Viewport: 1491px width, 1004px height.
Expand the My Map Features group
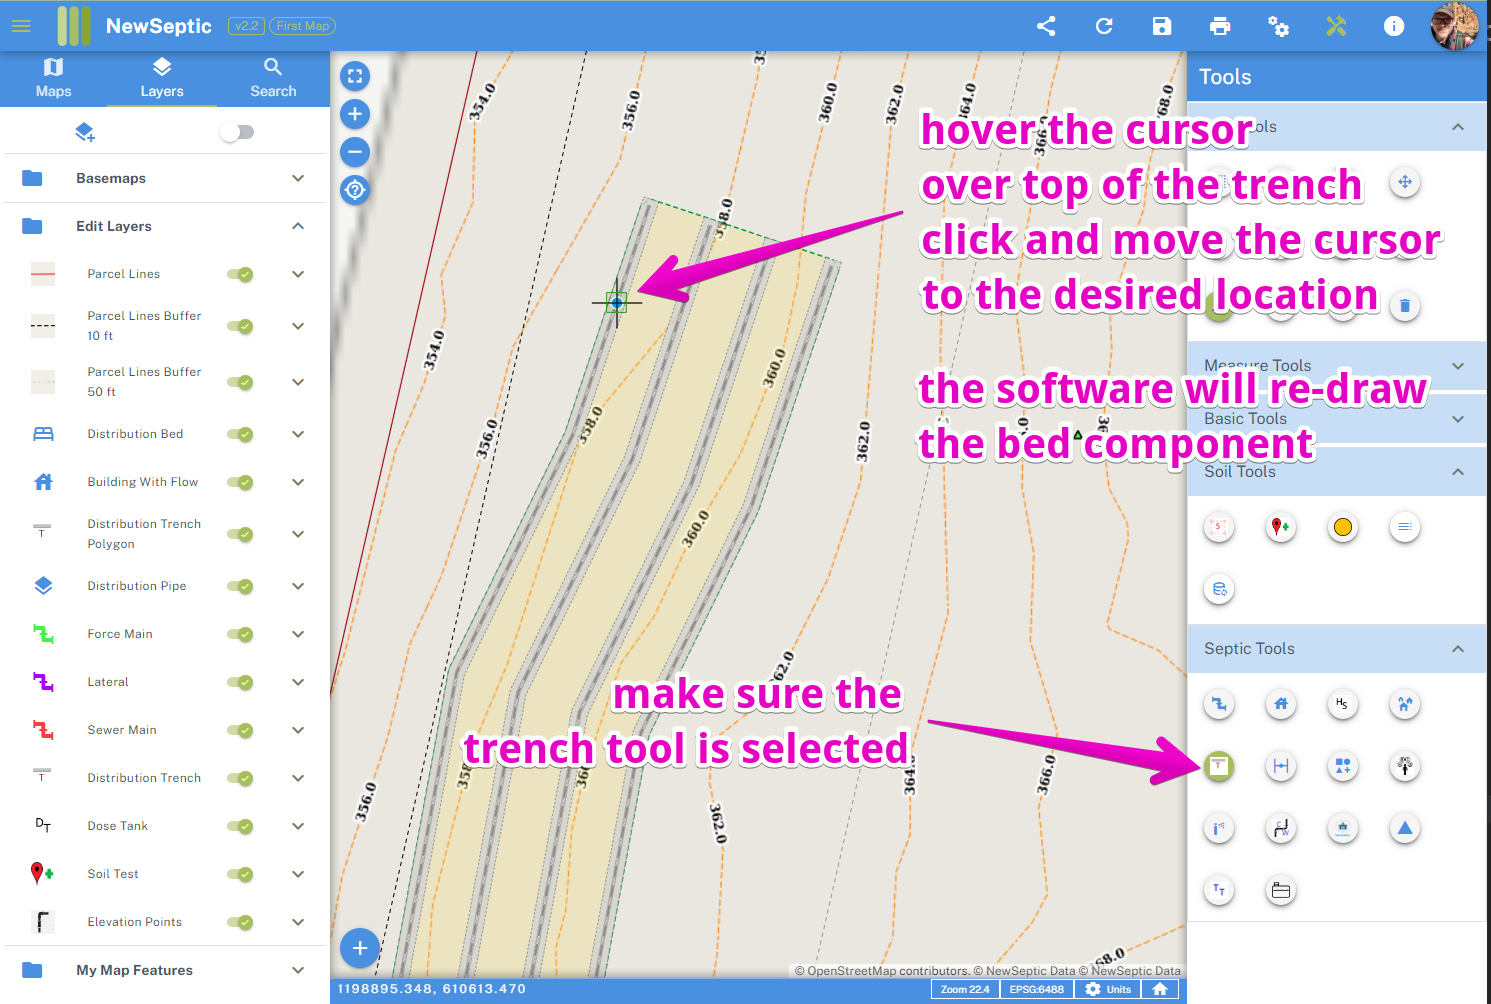pos(298,970)
